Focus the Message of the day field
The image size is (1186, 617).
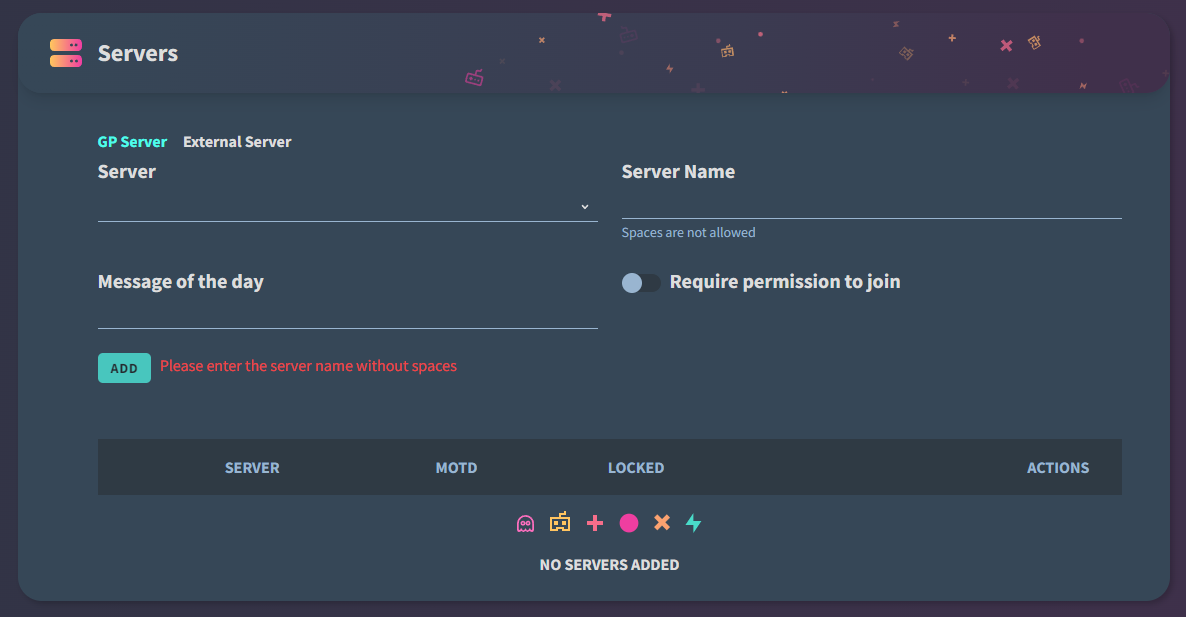(347, 315)
